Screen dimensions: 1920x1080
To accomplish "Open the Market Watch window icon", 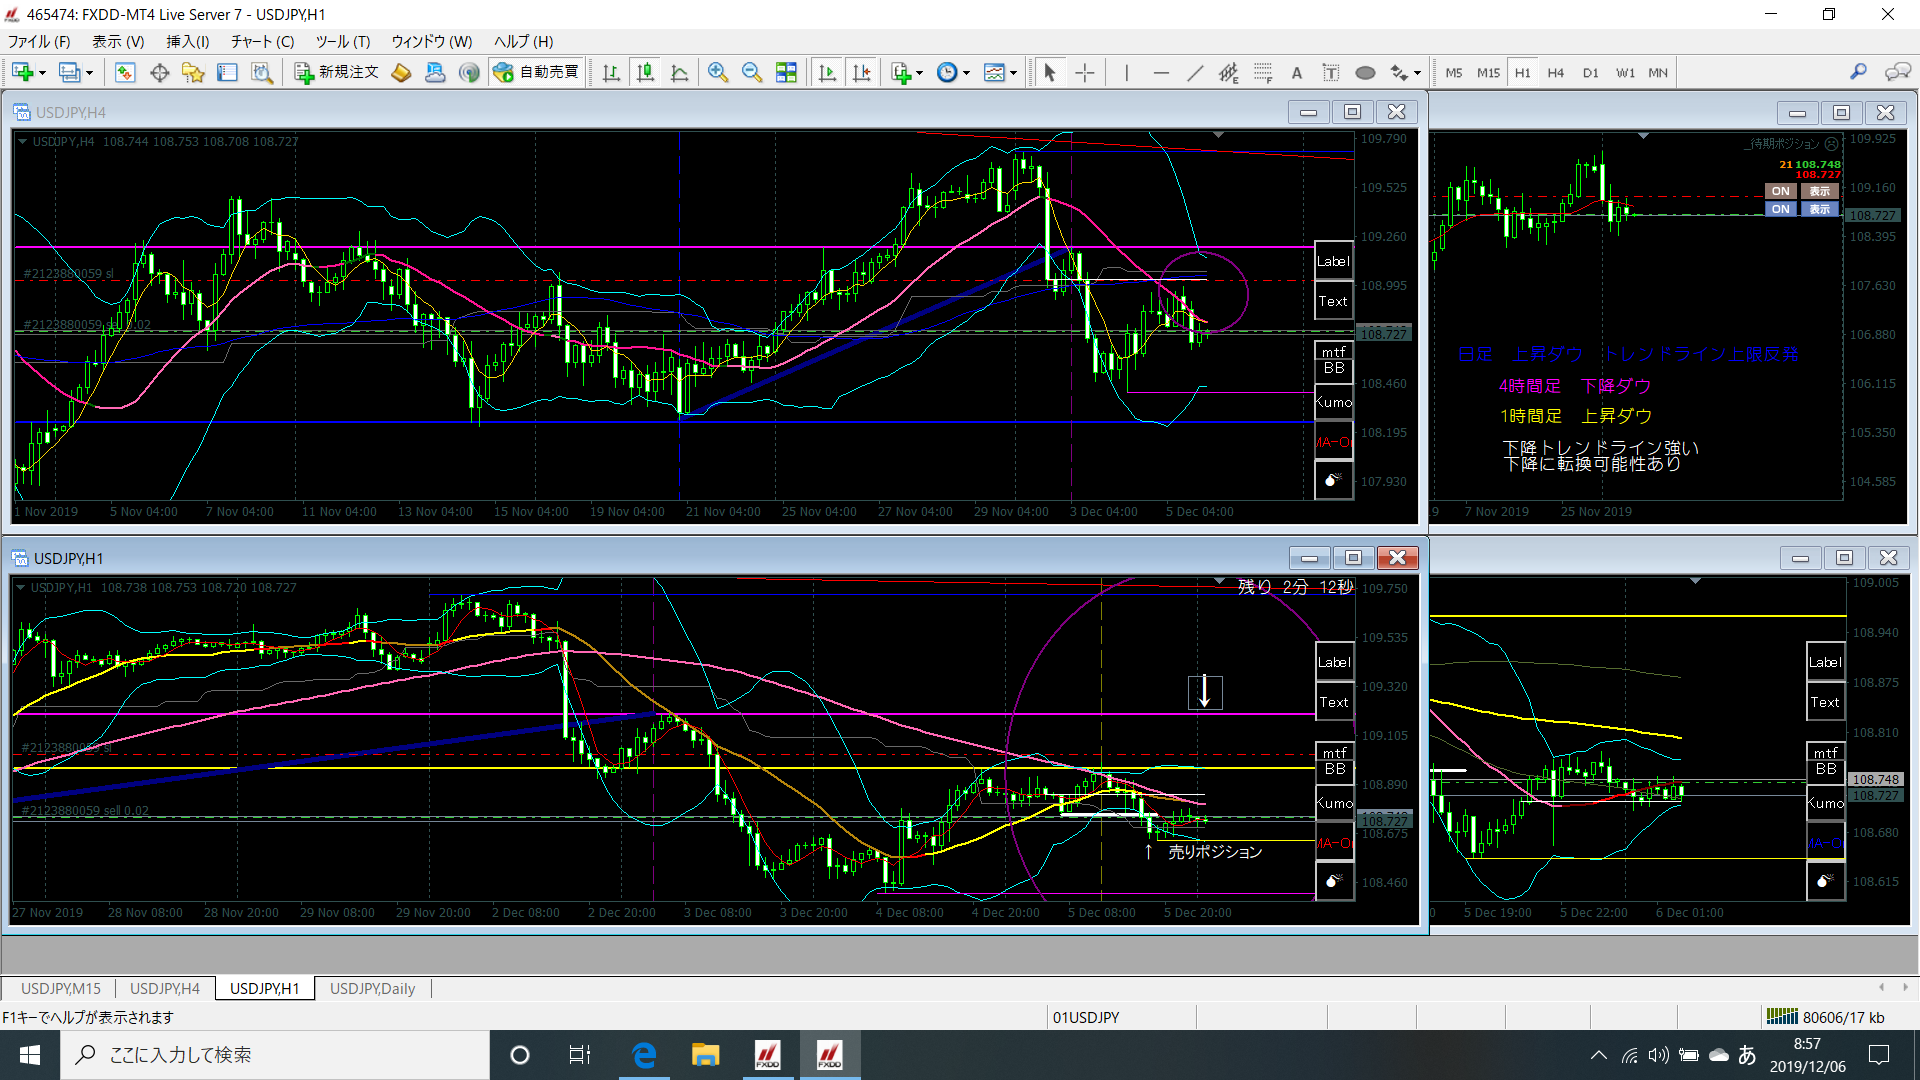I will pos(125,73).
